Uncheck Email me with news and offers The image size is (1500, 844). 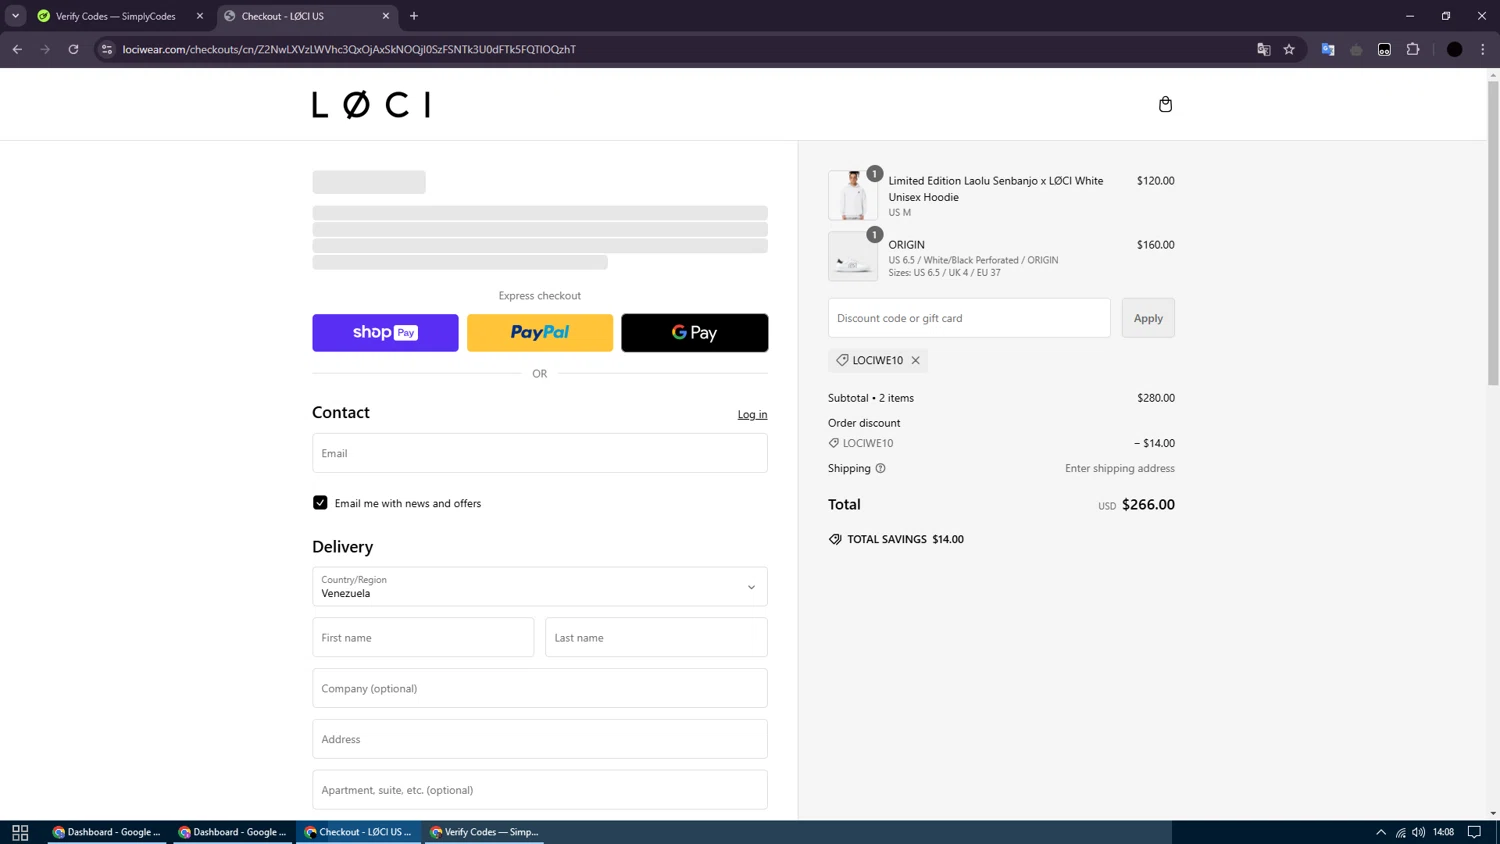coord(320,503)
